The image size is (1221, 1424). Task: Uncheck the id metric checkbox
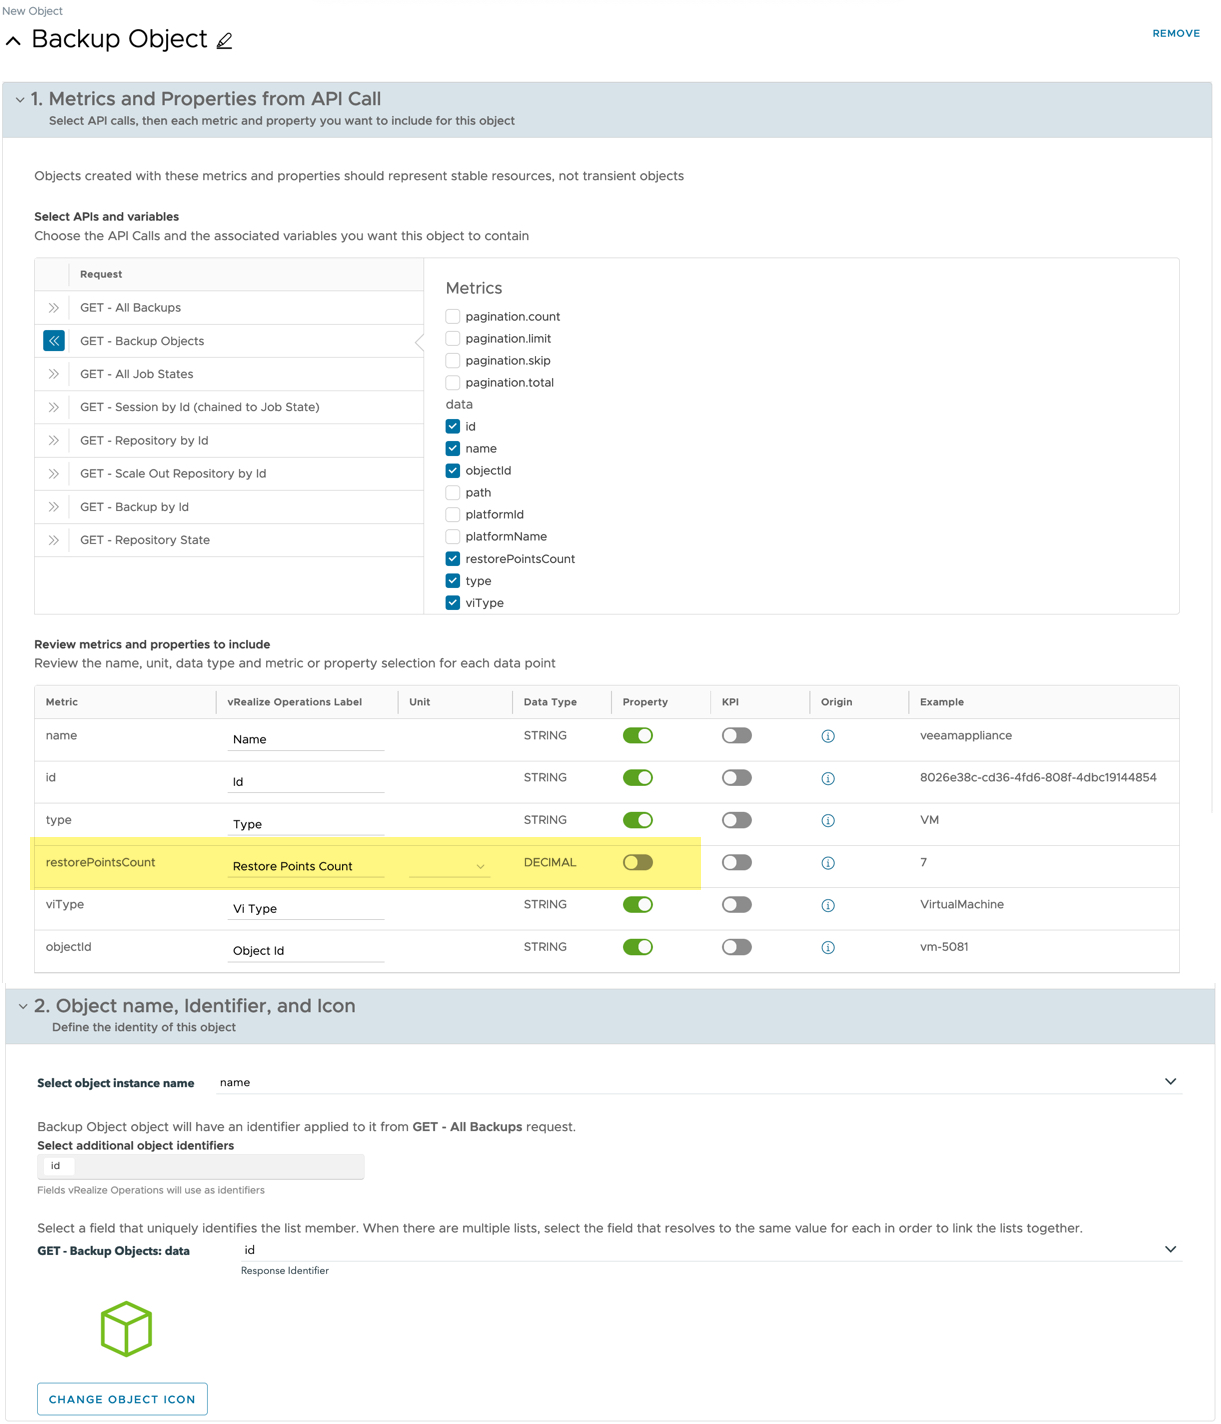453,426
